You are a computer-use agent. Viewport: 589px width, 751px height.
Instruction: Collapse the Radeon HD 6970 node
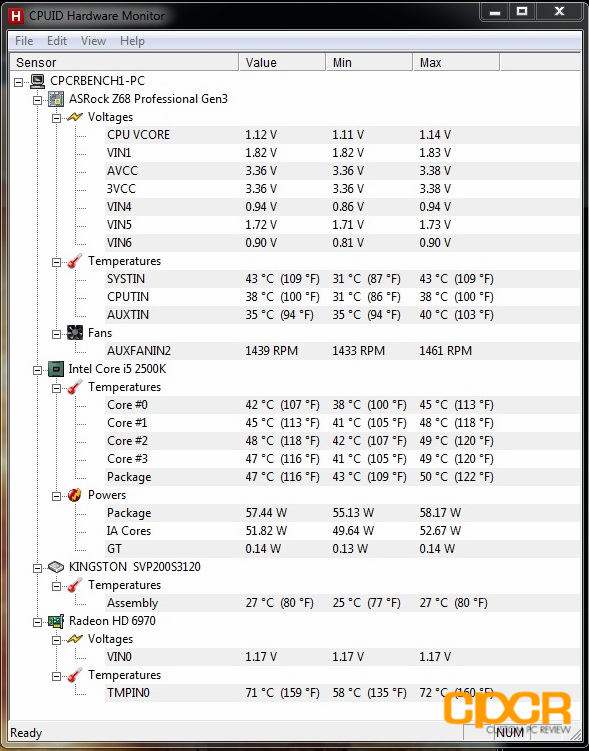[x=37, y=622]
